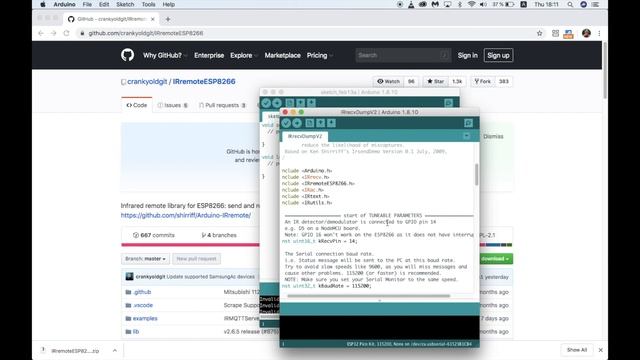Expand Explore menu in GitHub header
The width and height of the screenshot is (640, 360).
(x=244, y=56)
